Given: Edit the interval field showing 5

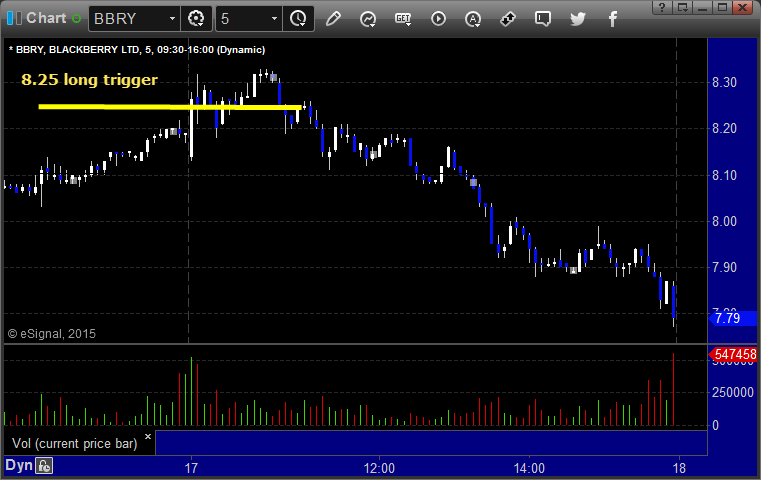Looking at the screenshot, I should [243, 19].
